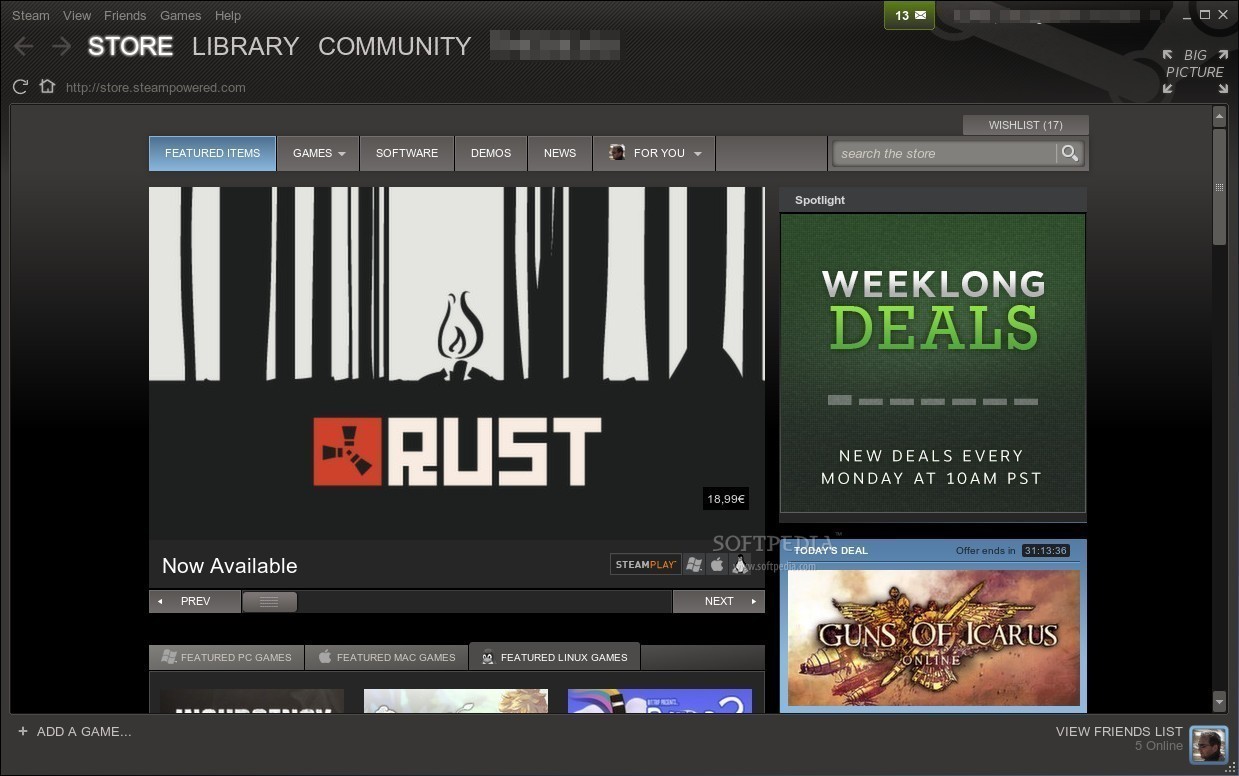The image size is (1239, 776).
Task: Select the STORE section
Action: pos(131,46)
